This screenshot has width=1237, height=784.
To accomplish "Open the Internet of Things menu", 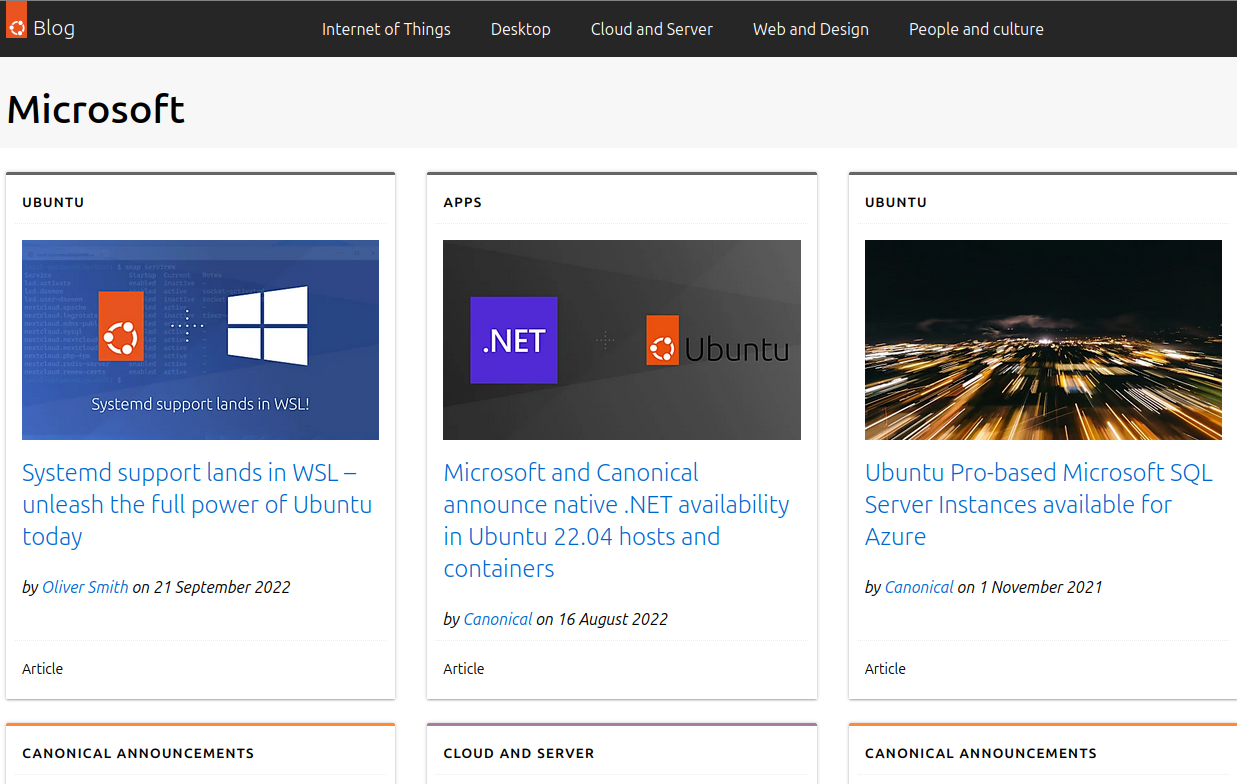I will click(x=386, y=29).
